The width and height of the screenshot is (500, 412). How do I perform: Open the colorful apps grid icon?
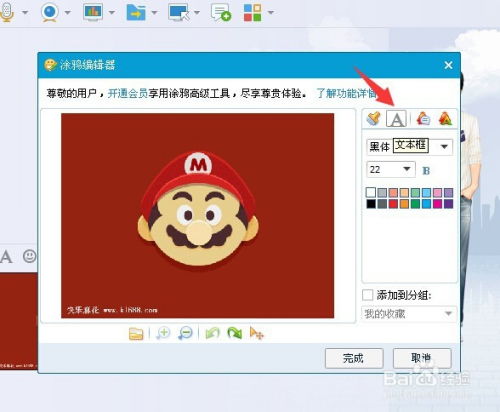click(252, 12)
